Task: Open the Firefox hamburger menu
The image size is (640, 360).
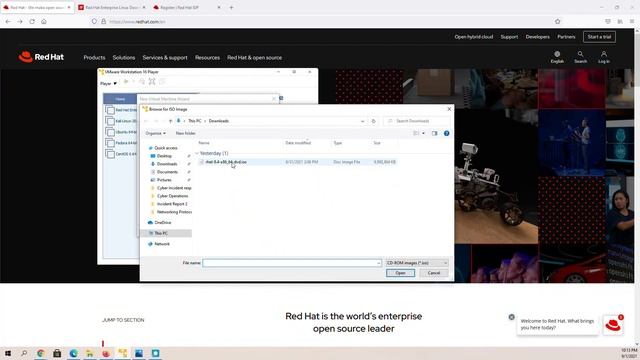Action: [x=632, y=22]
